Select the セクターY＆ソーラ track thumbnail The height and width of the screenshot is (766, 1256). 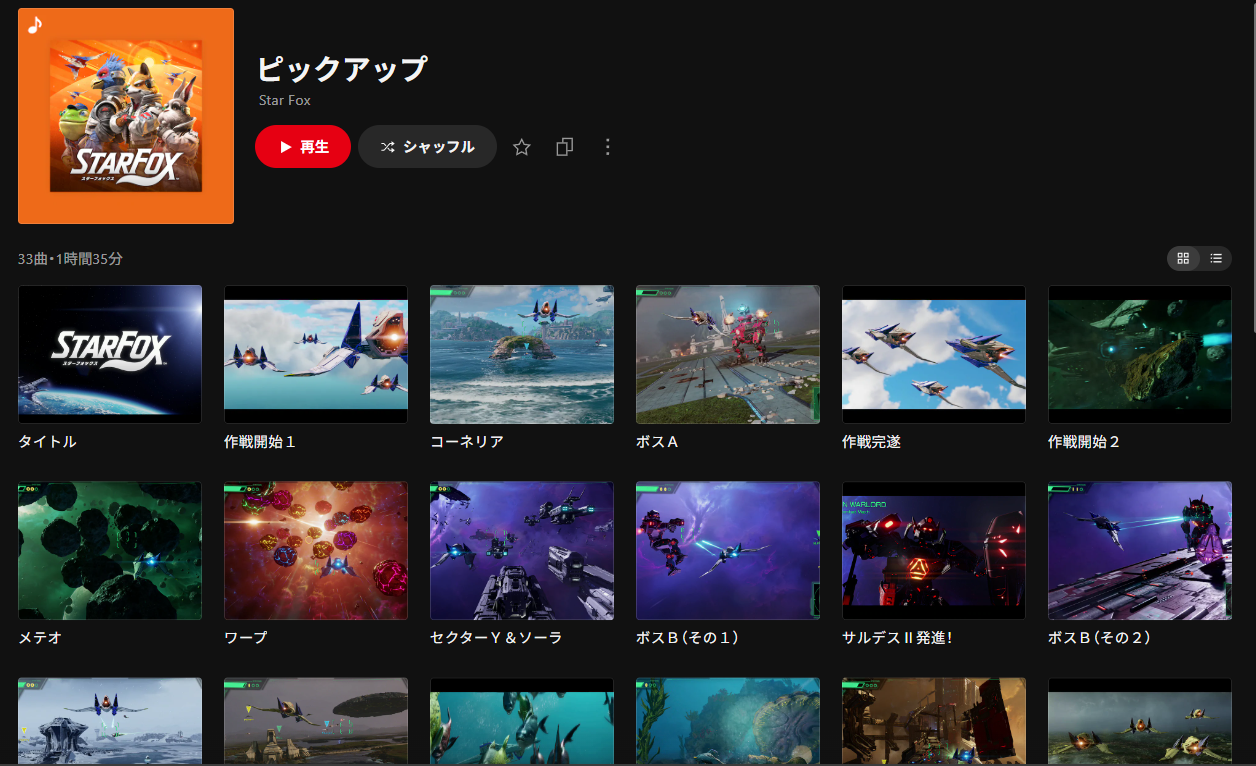522,550
